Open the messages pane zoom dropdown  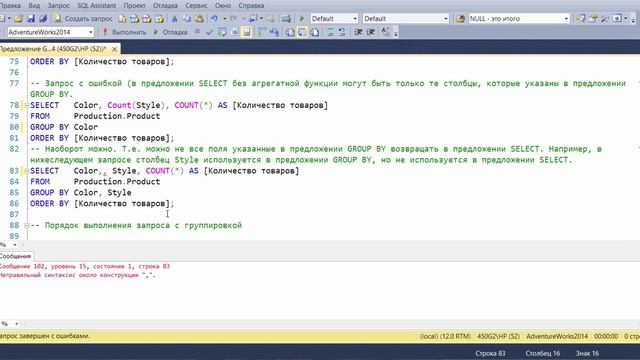click(x=16, y=324)
